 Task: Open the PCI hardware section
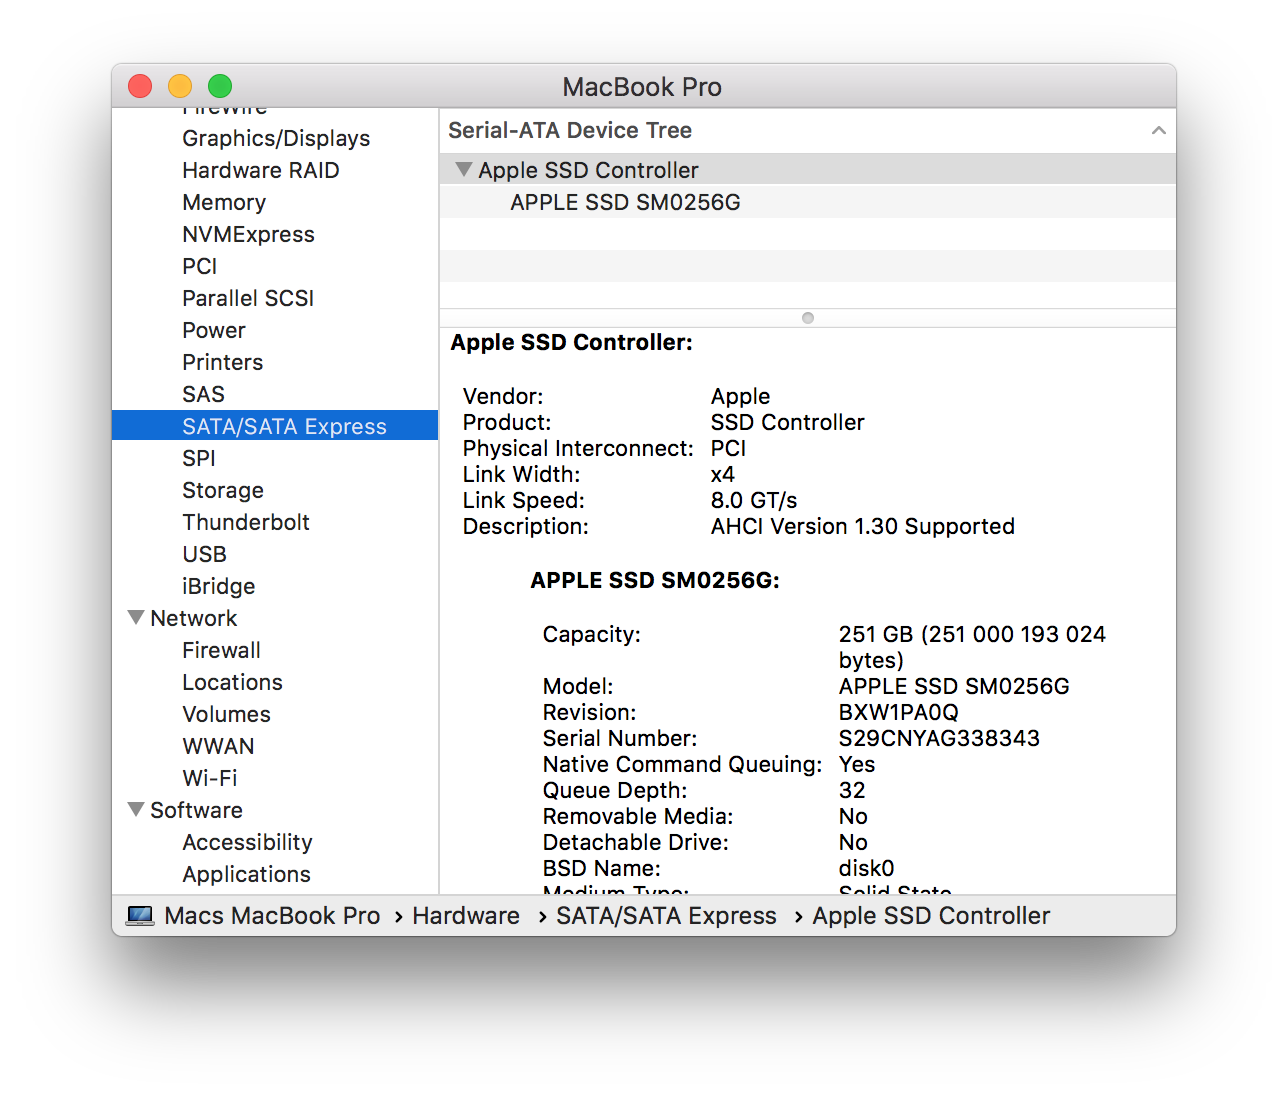click(x=200, y=266)
